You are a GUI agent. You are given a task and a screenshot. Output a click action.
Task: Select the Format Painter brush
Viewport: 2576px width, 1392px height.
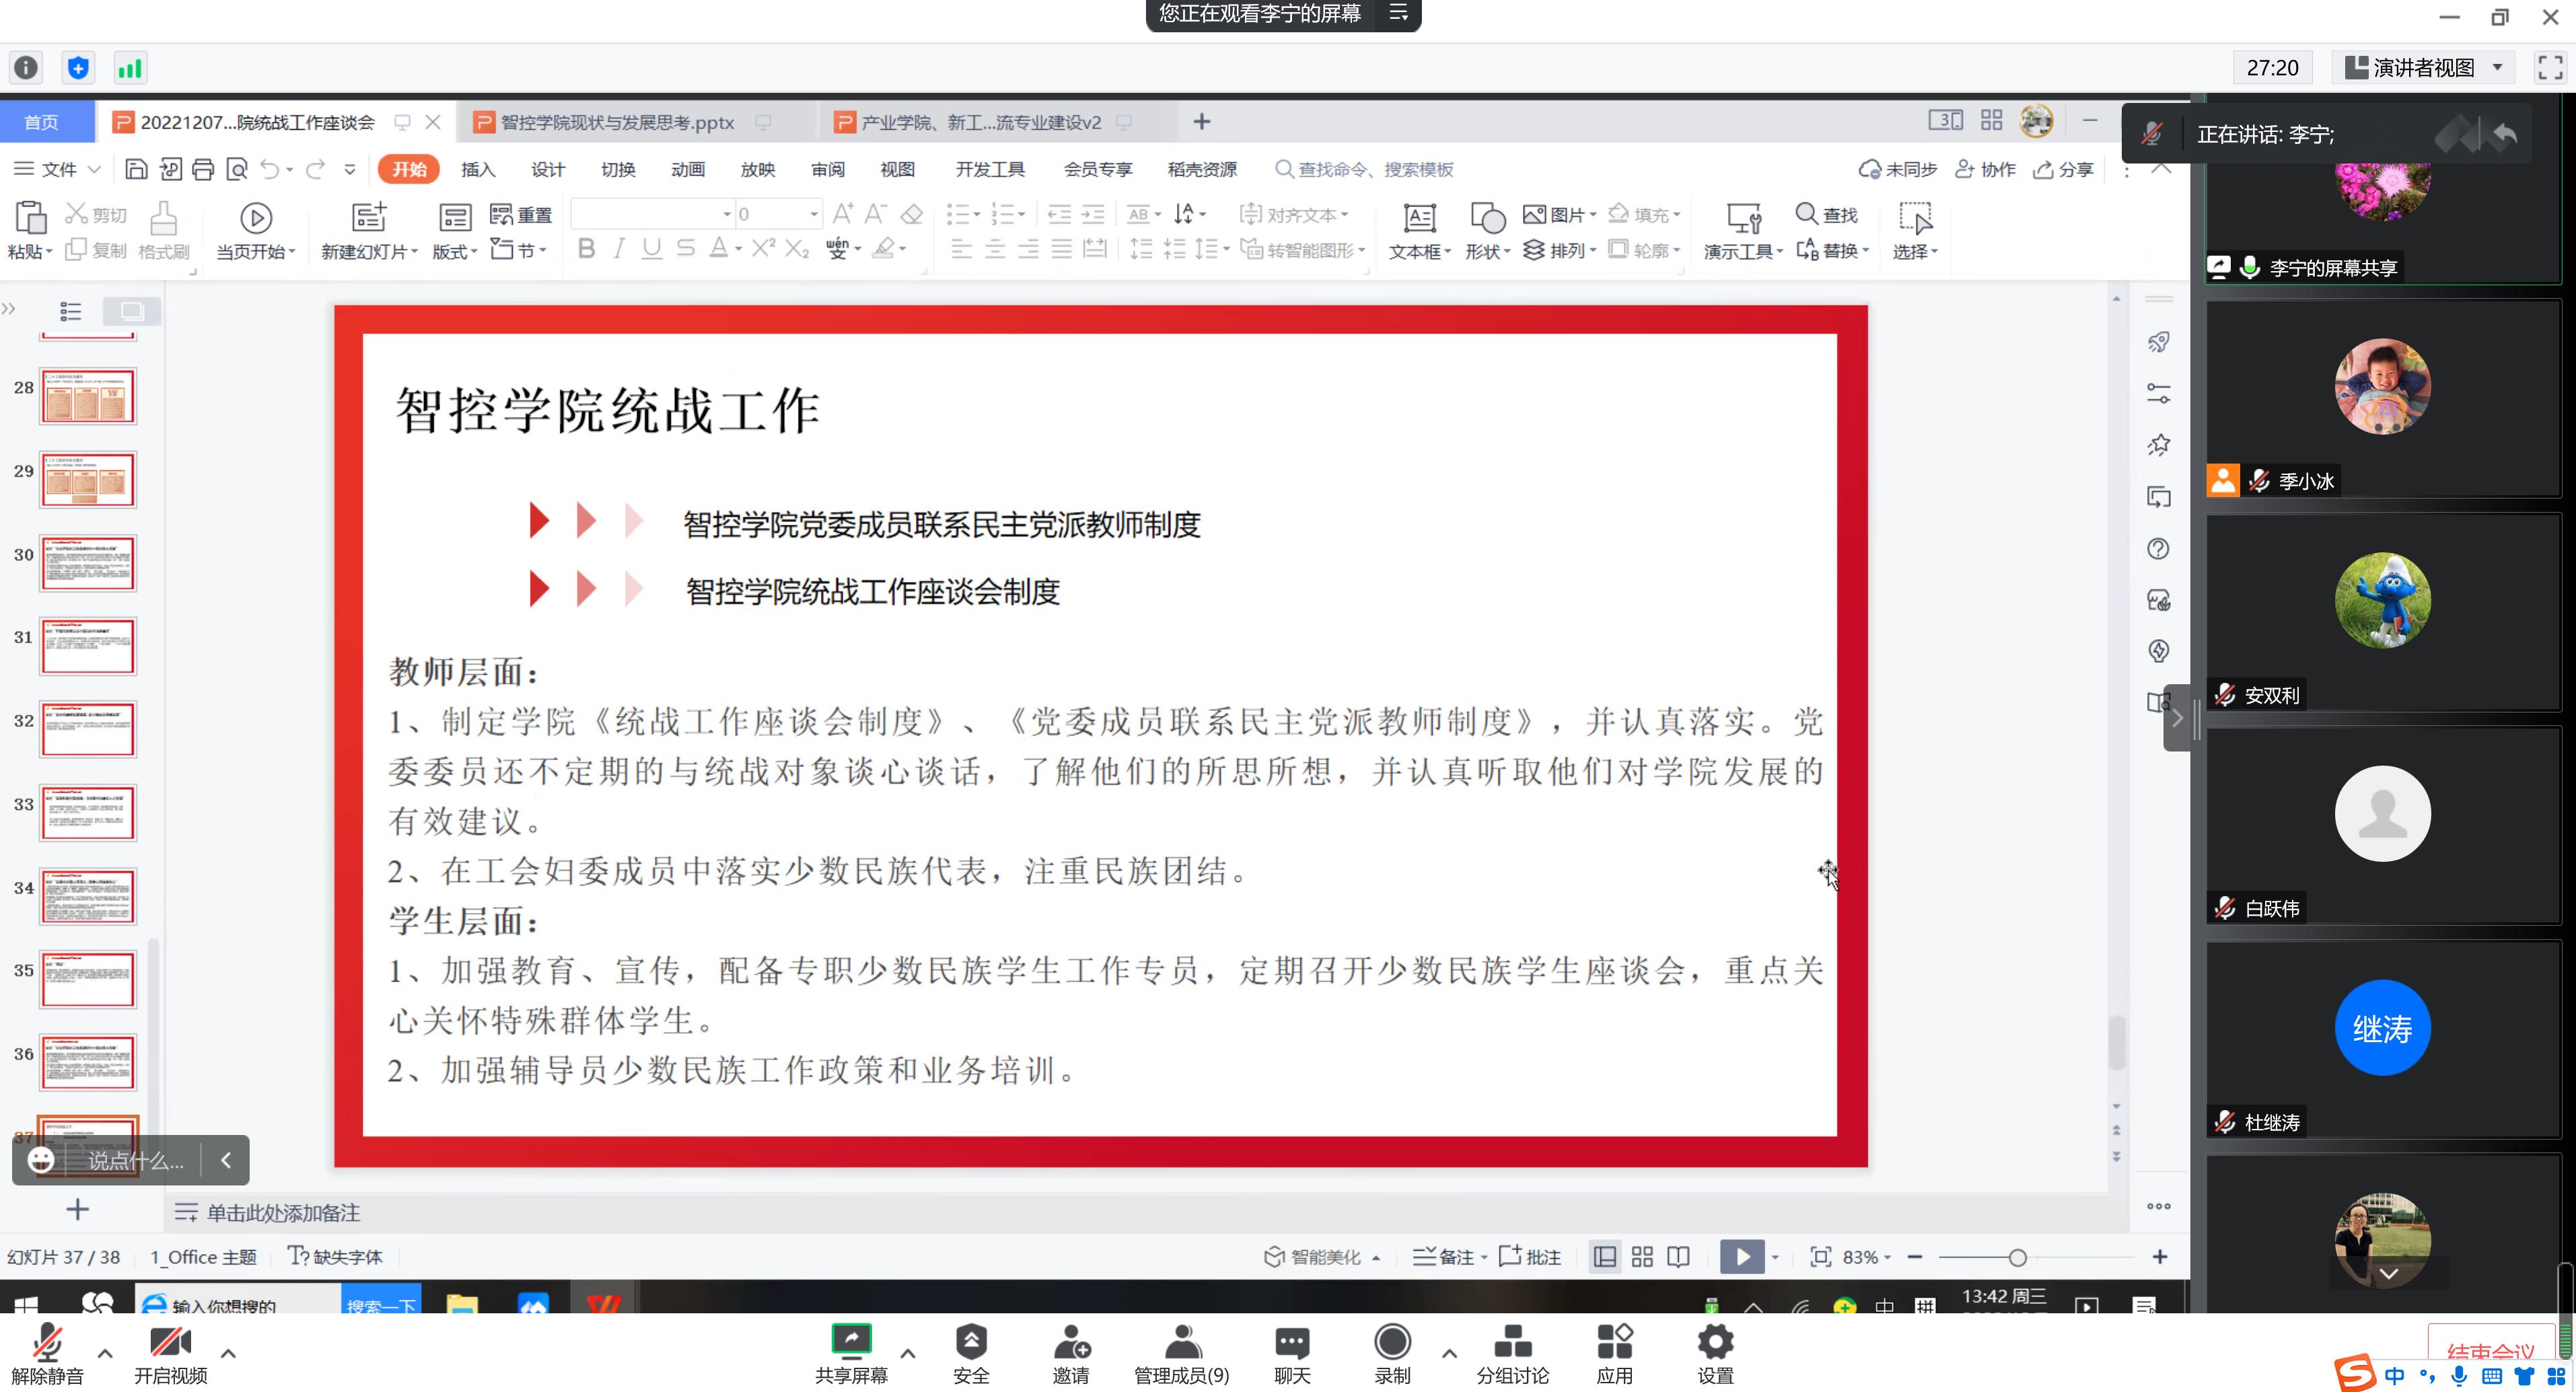164,232
